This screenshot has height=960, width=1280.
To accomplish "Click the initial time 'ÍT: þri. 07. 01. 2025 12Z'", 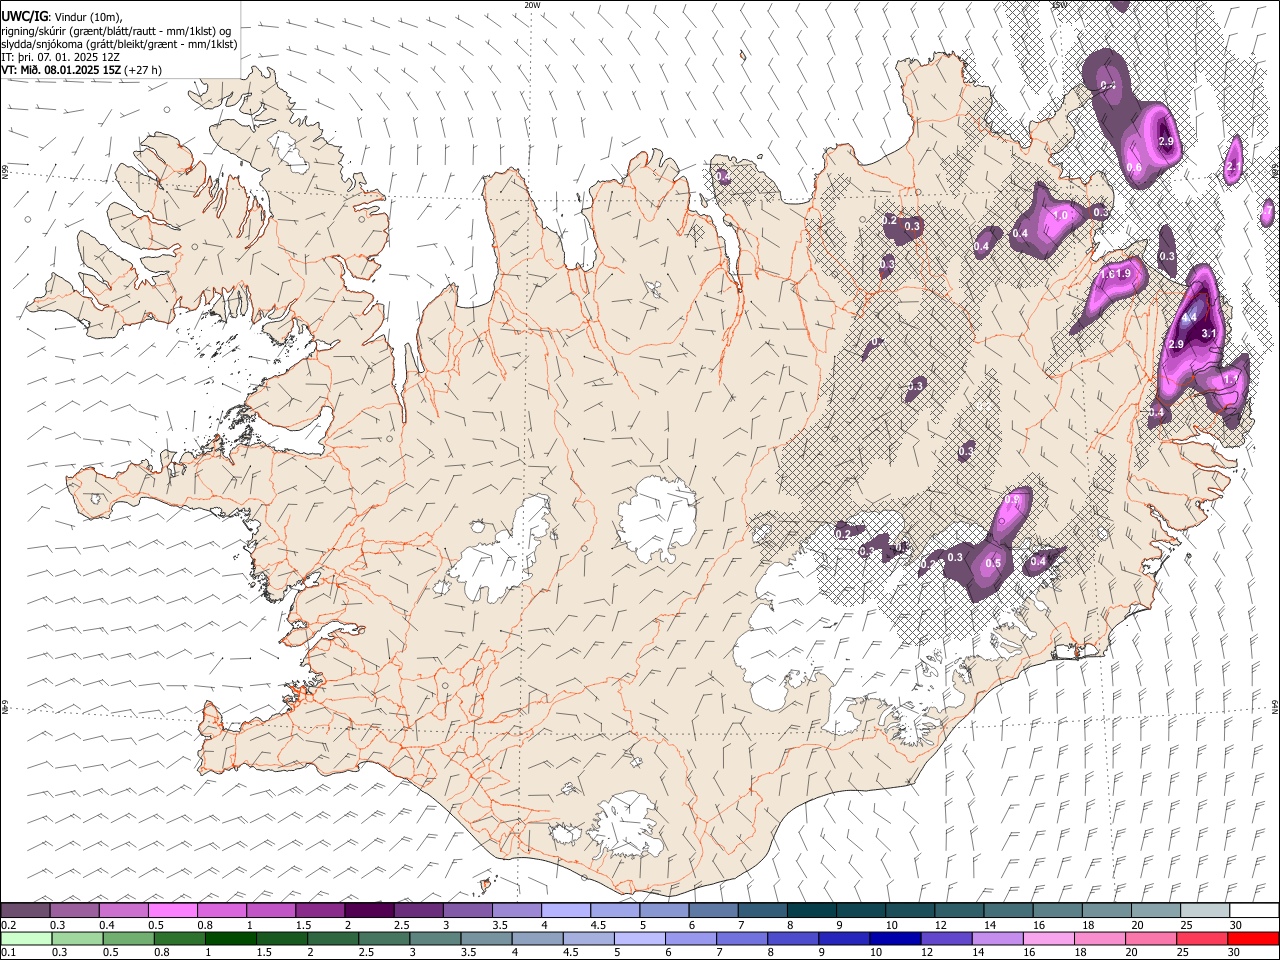I will (61, 57).
